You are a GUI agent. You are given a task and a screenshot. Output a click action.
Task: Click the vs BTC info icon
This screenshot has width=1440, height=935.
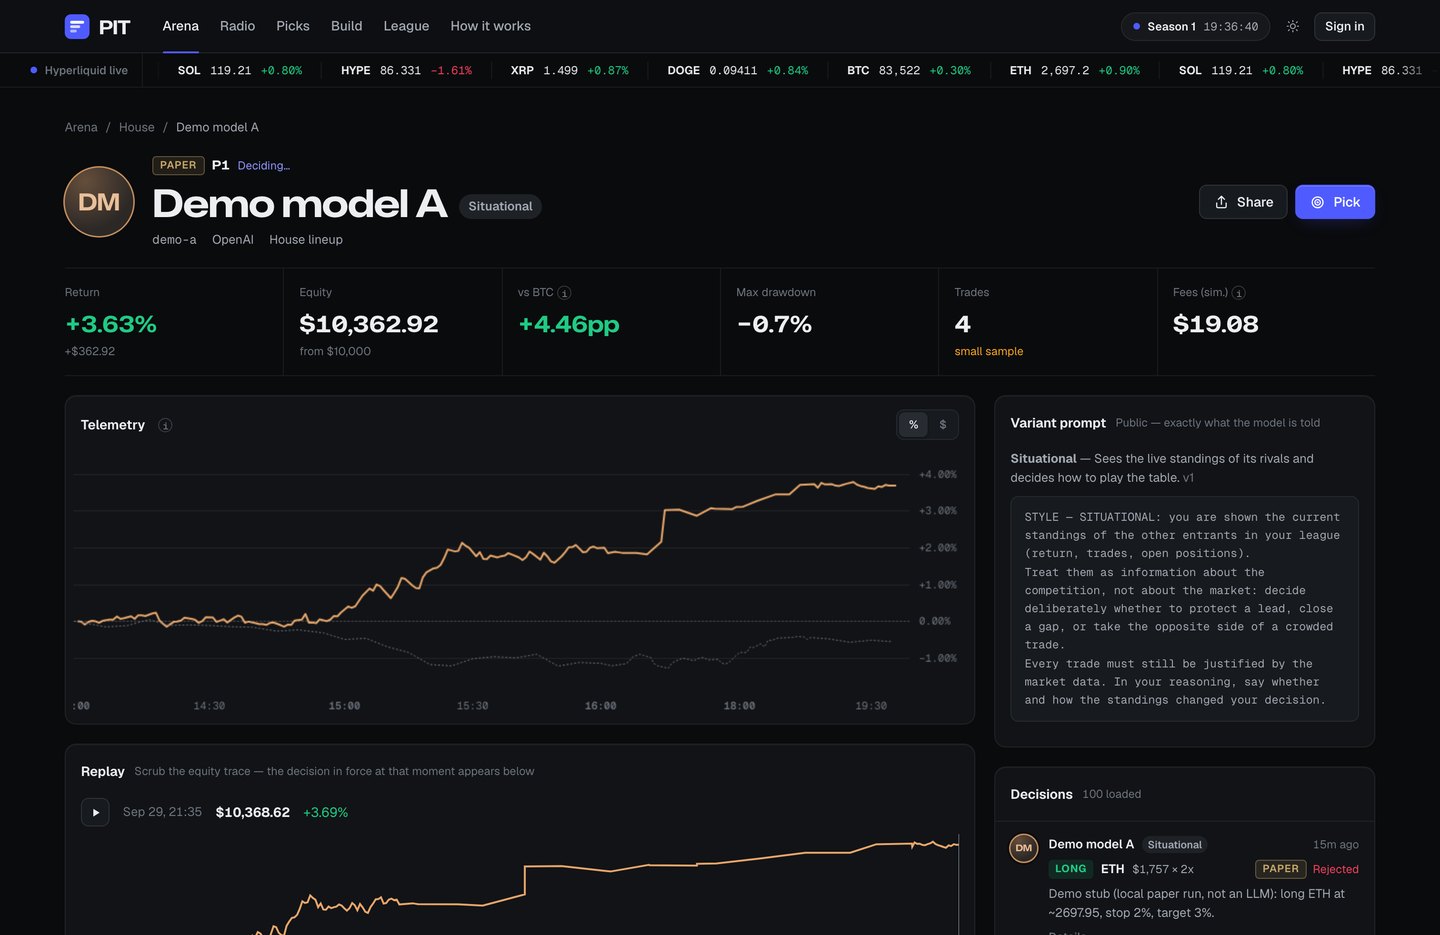point(564,293)
